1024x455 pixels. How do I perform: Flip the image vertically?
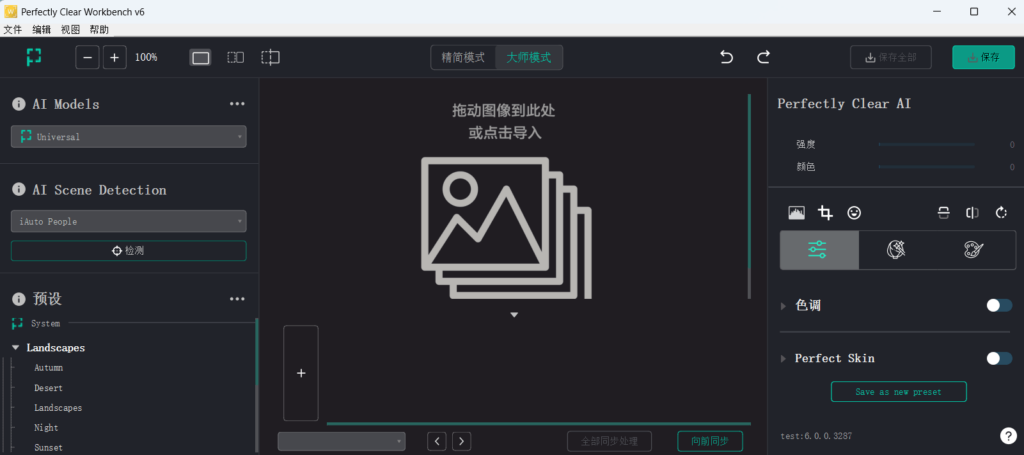coord(944,213)
